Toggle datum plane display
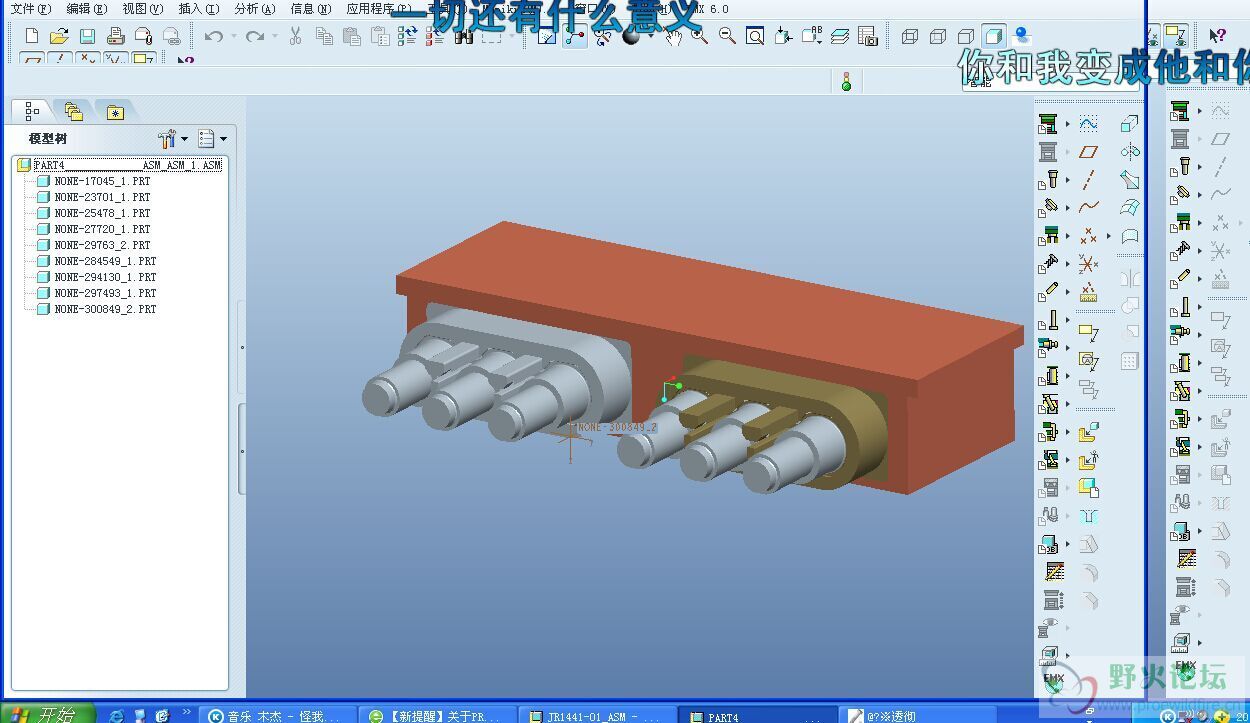 (x=32, y=60)
